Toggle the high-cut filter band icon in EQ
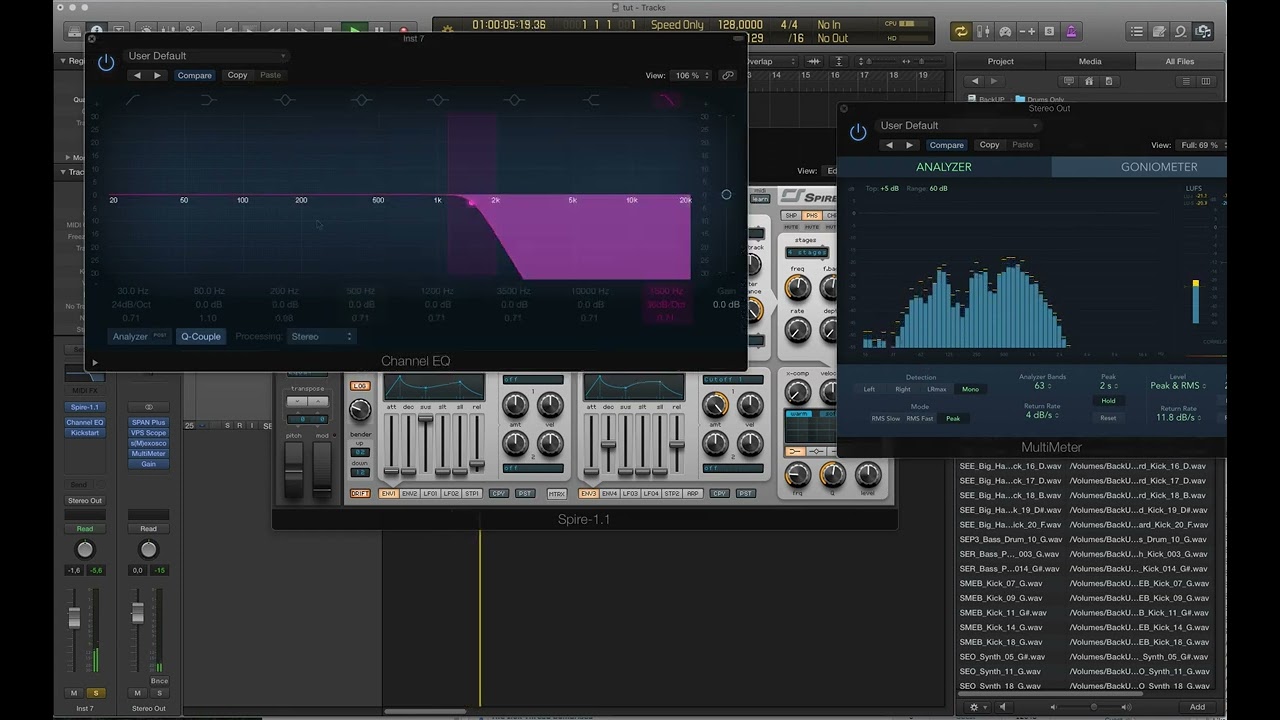Screen dimensions: 1280x720 [x=667, y=100]
